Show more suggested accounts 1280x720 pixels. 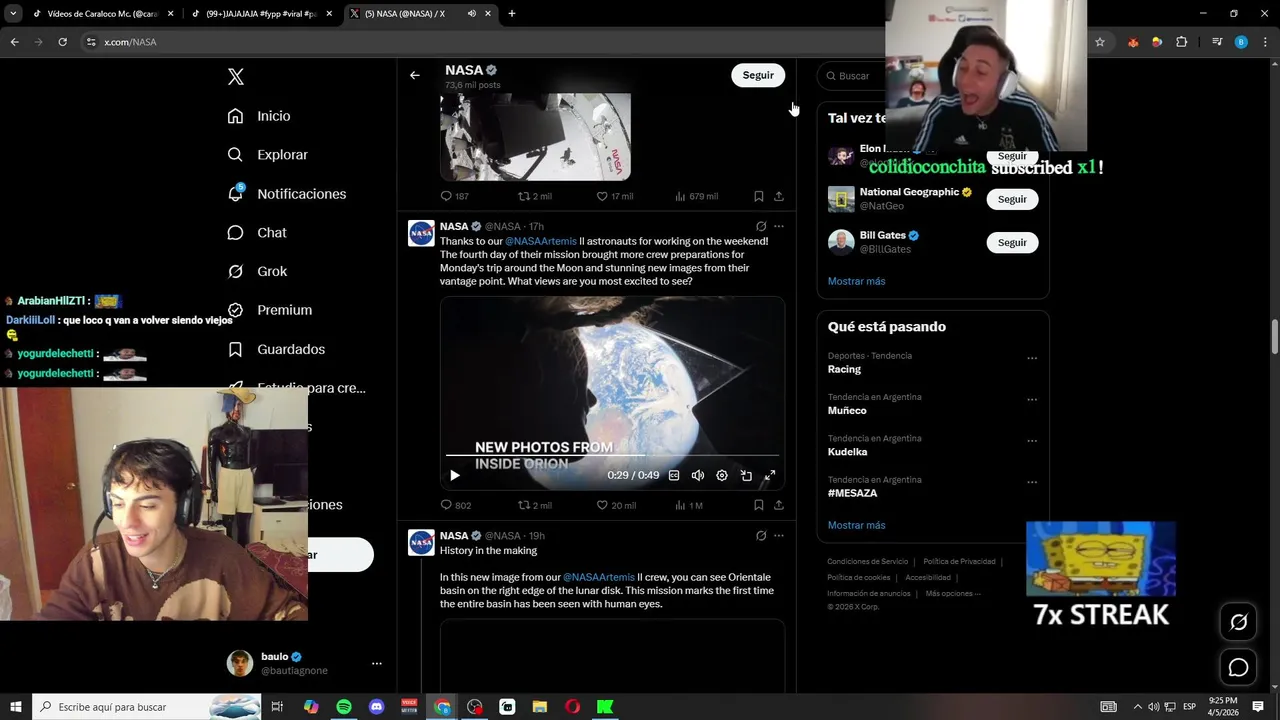click(856, 281)
